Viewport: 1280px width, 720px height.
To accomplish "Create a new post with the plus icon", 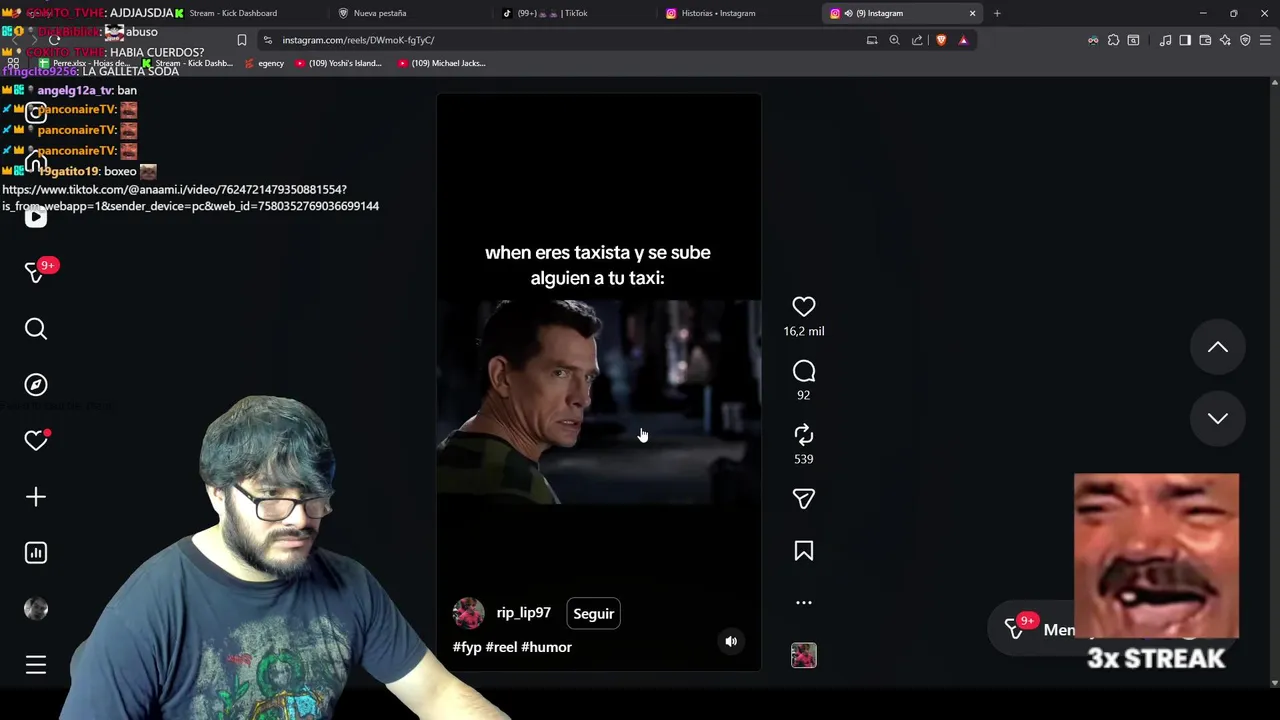I will [36, 497].
